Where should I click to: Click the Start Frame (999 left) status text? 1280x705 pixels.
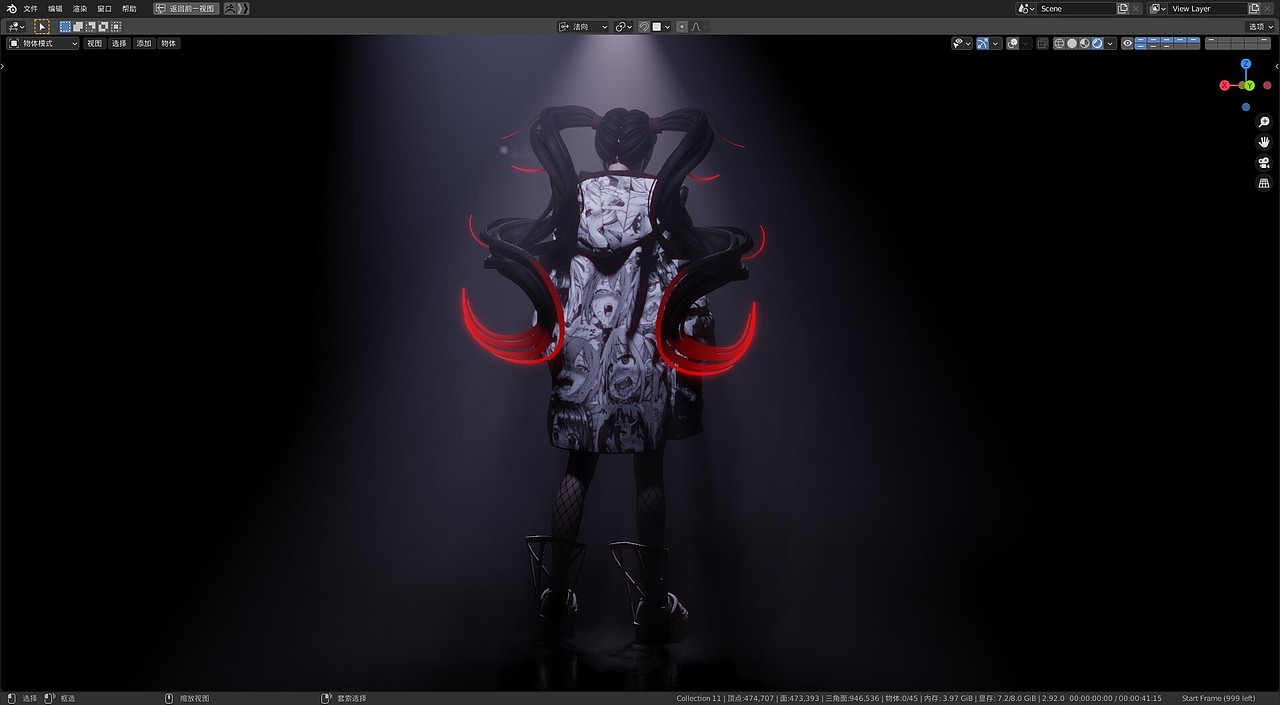(1218, 698)
